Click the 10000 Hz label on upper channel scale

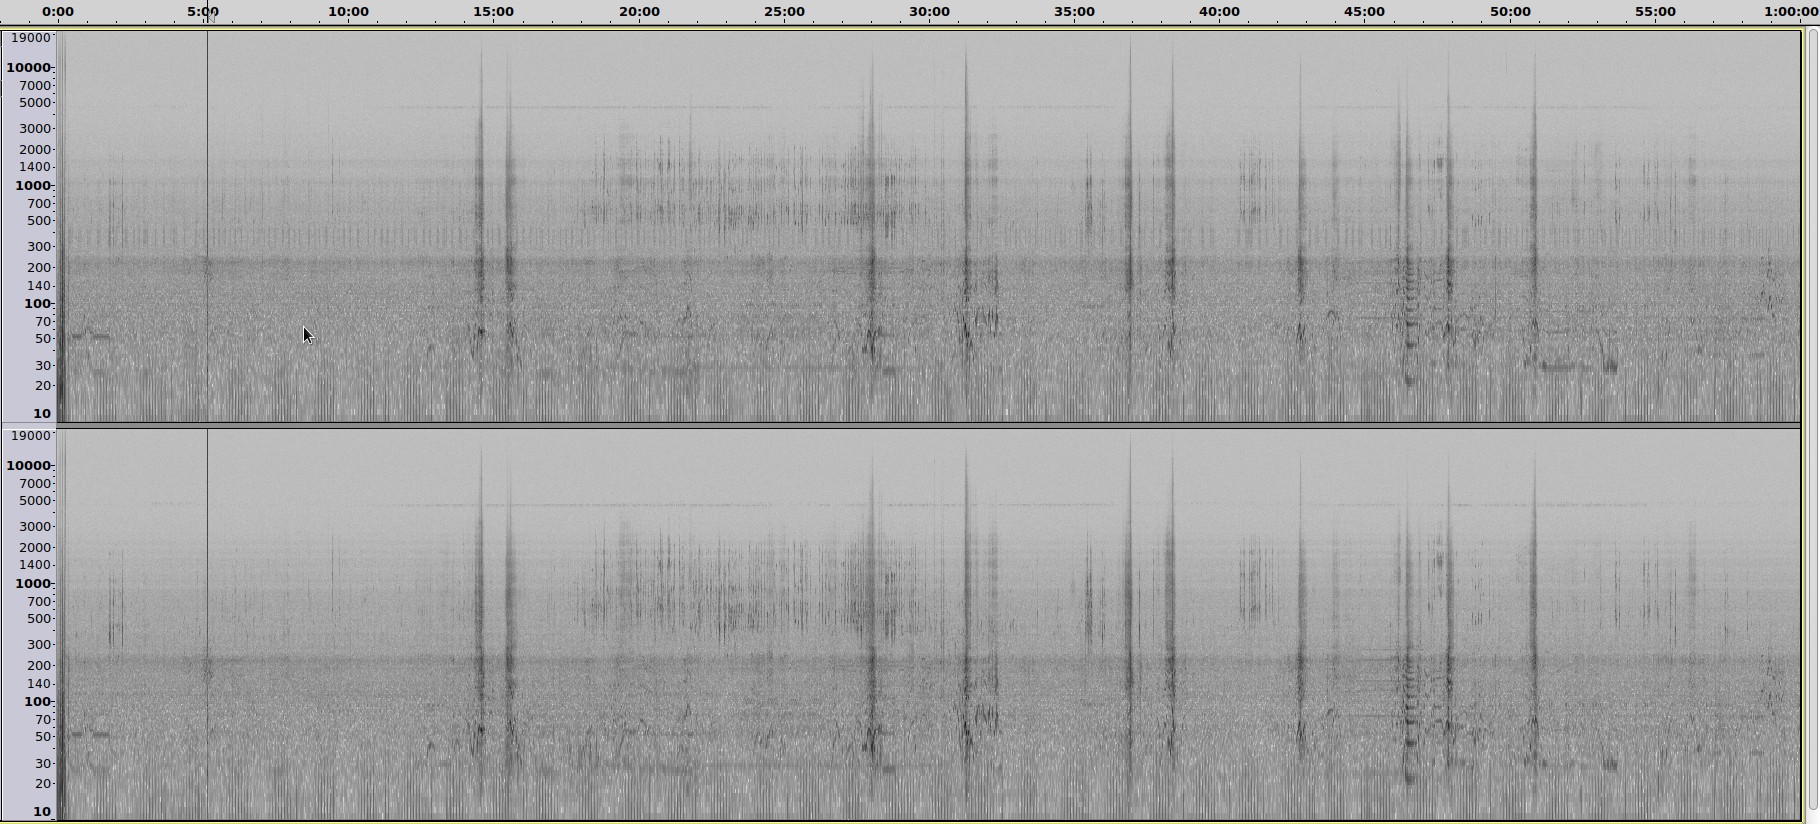[x=28, y=67]
